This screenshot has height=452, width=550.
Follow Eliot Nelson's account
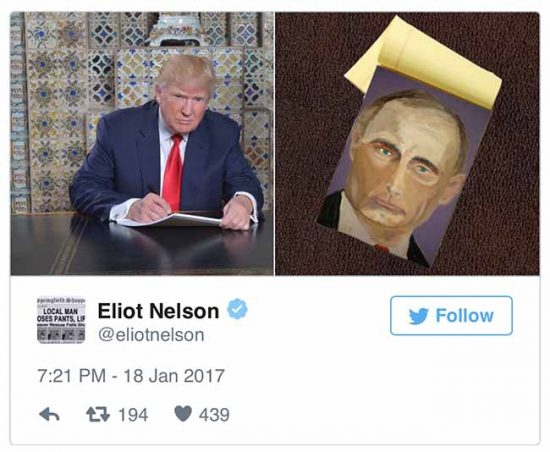click(451, 315)
